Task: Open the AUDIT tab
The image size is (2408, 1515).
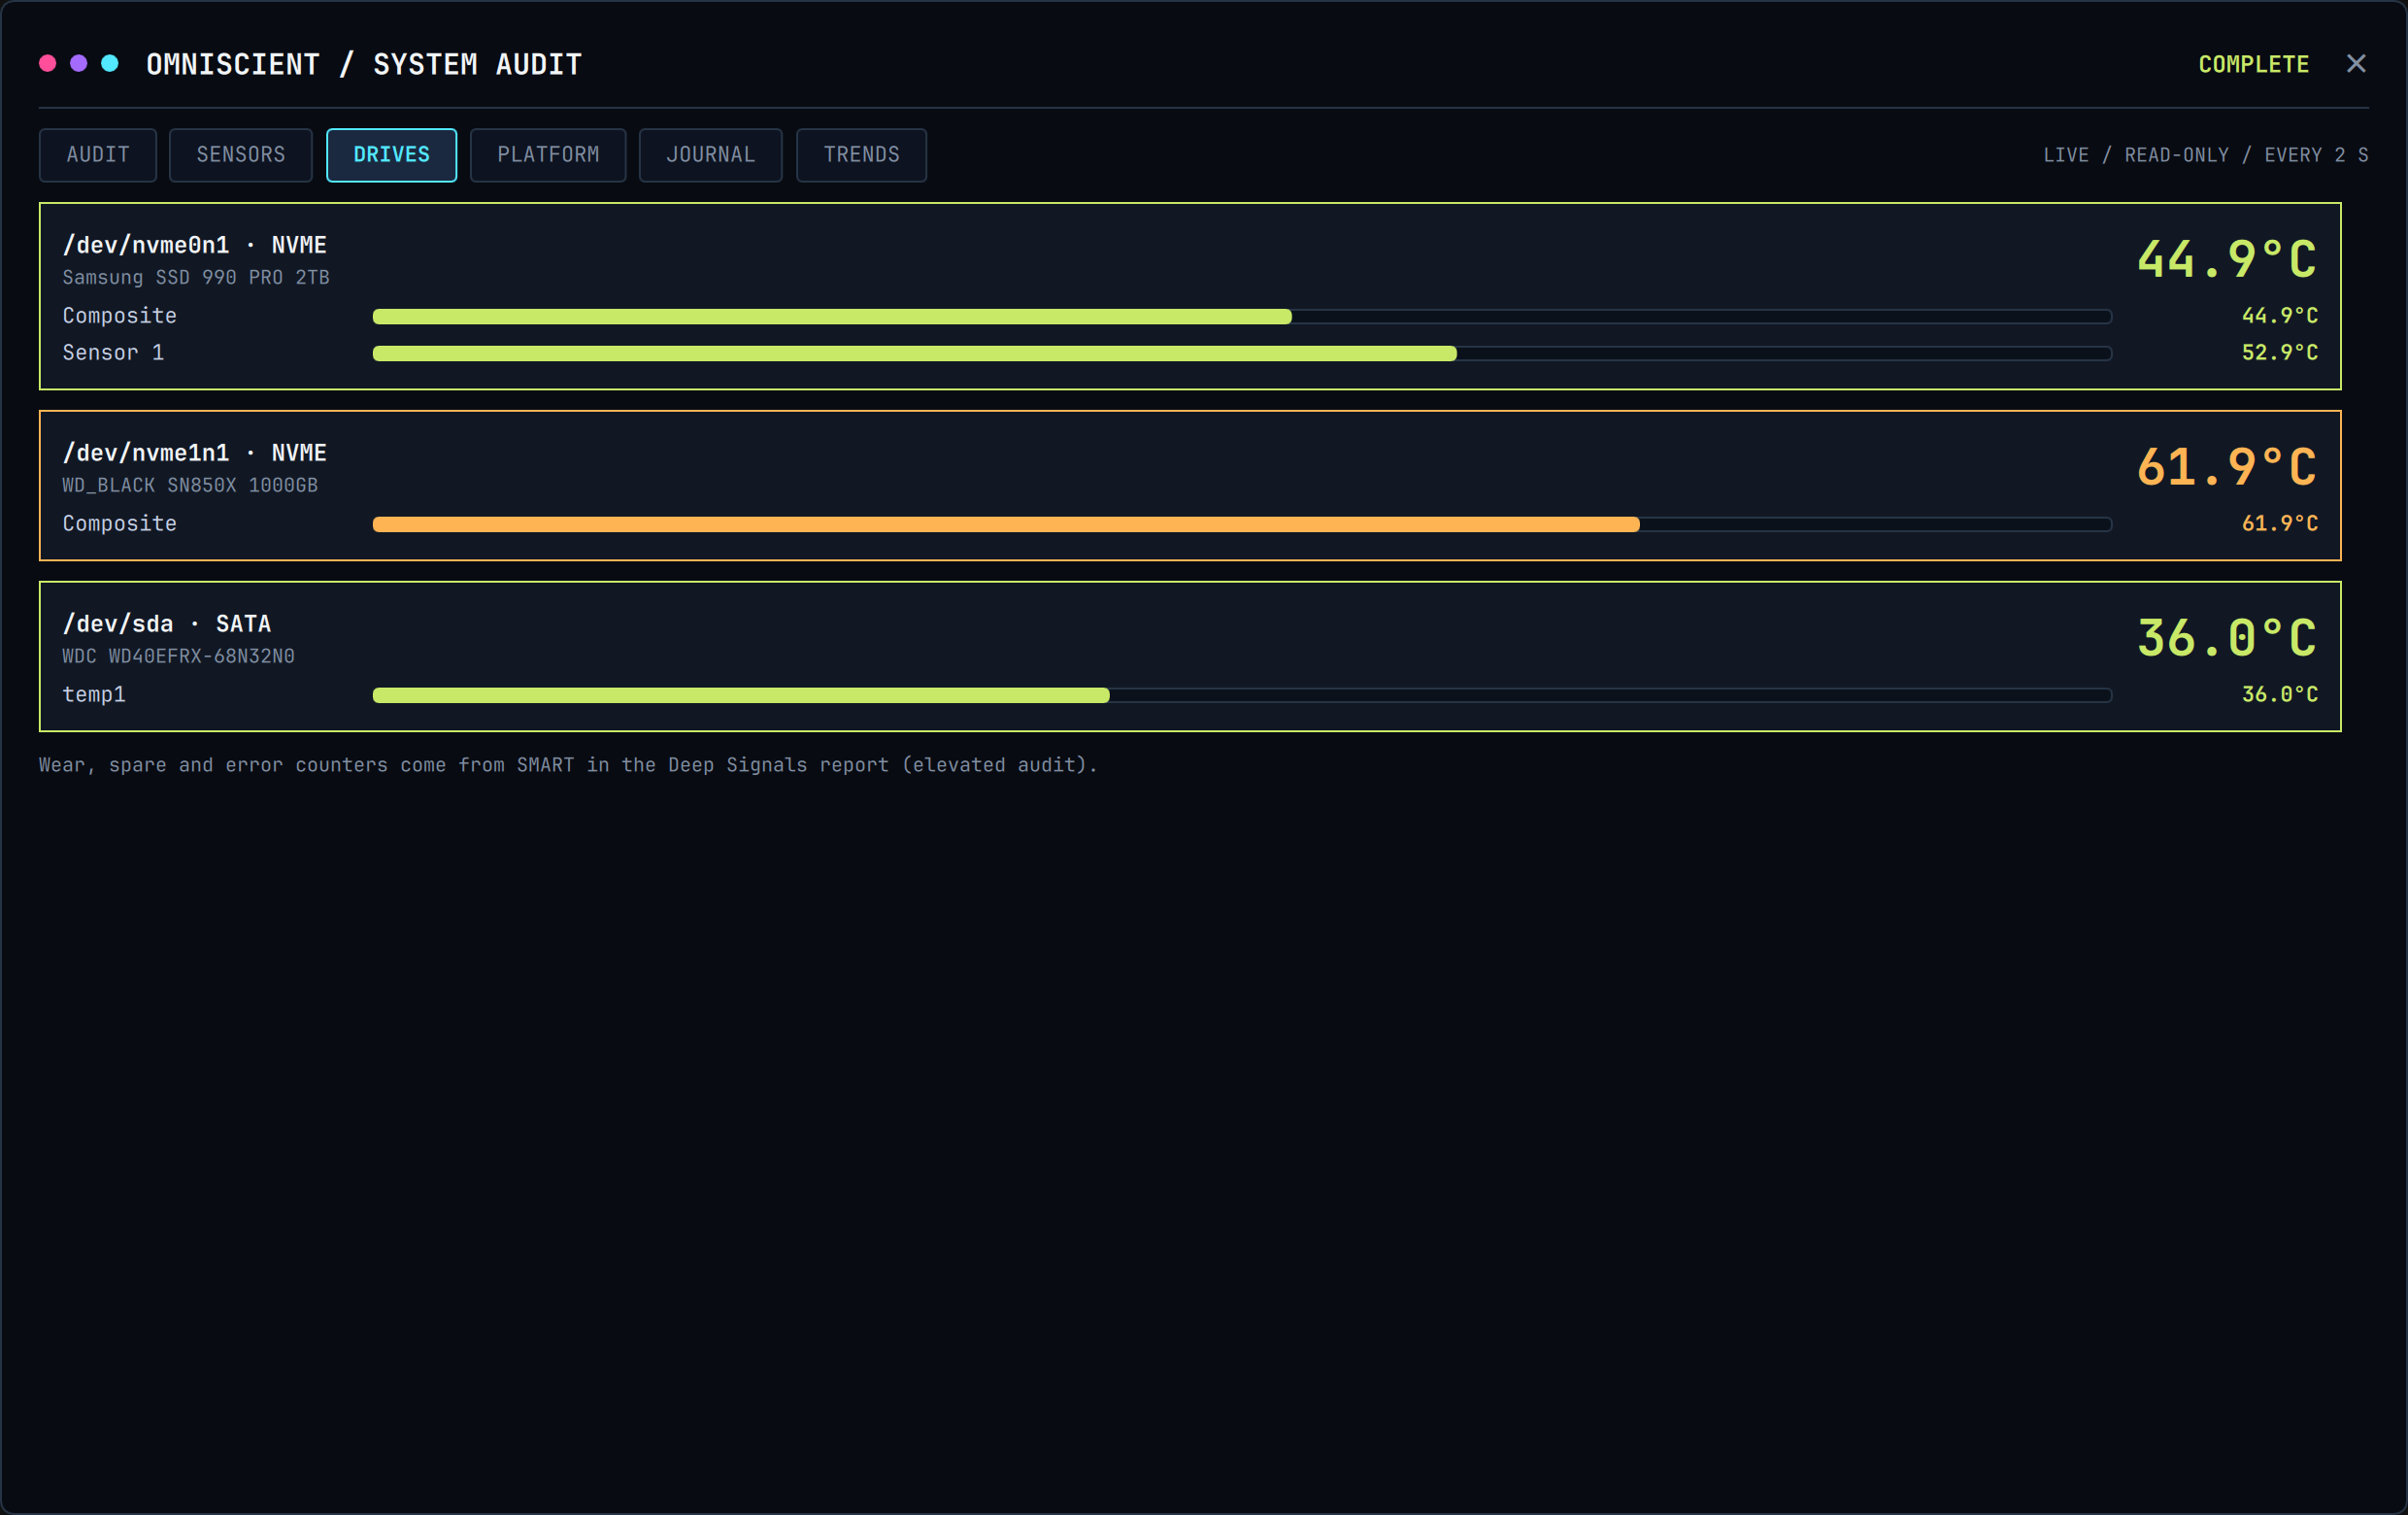Action: pos(98,155)
